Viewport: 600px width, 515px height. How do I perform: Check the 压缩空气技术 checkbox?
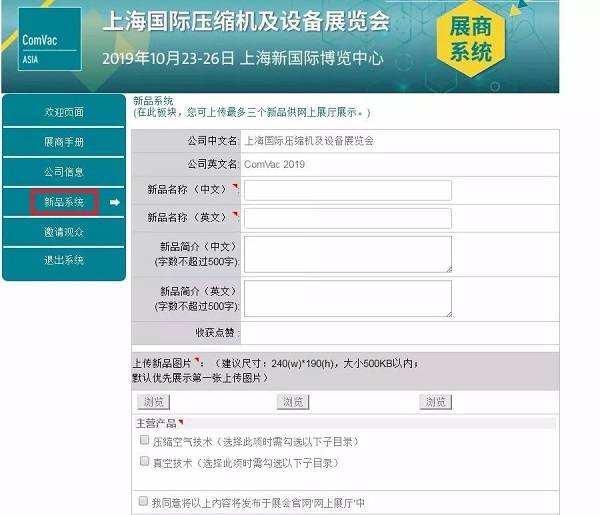click(144, 440)
